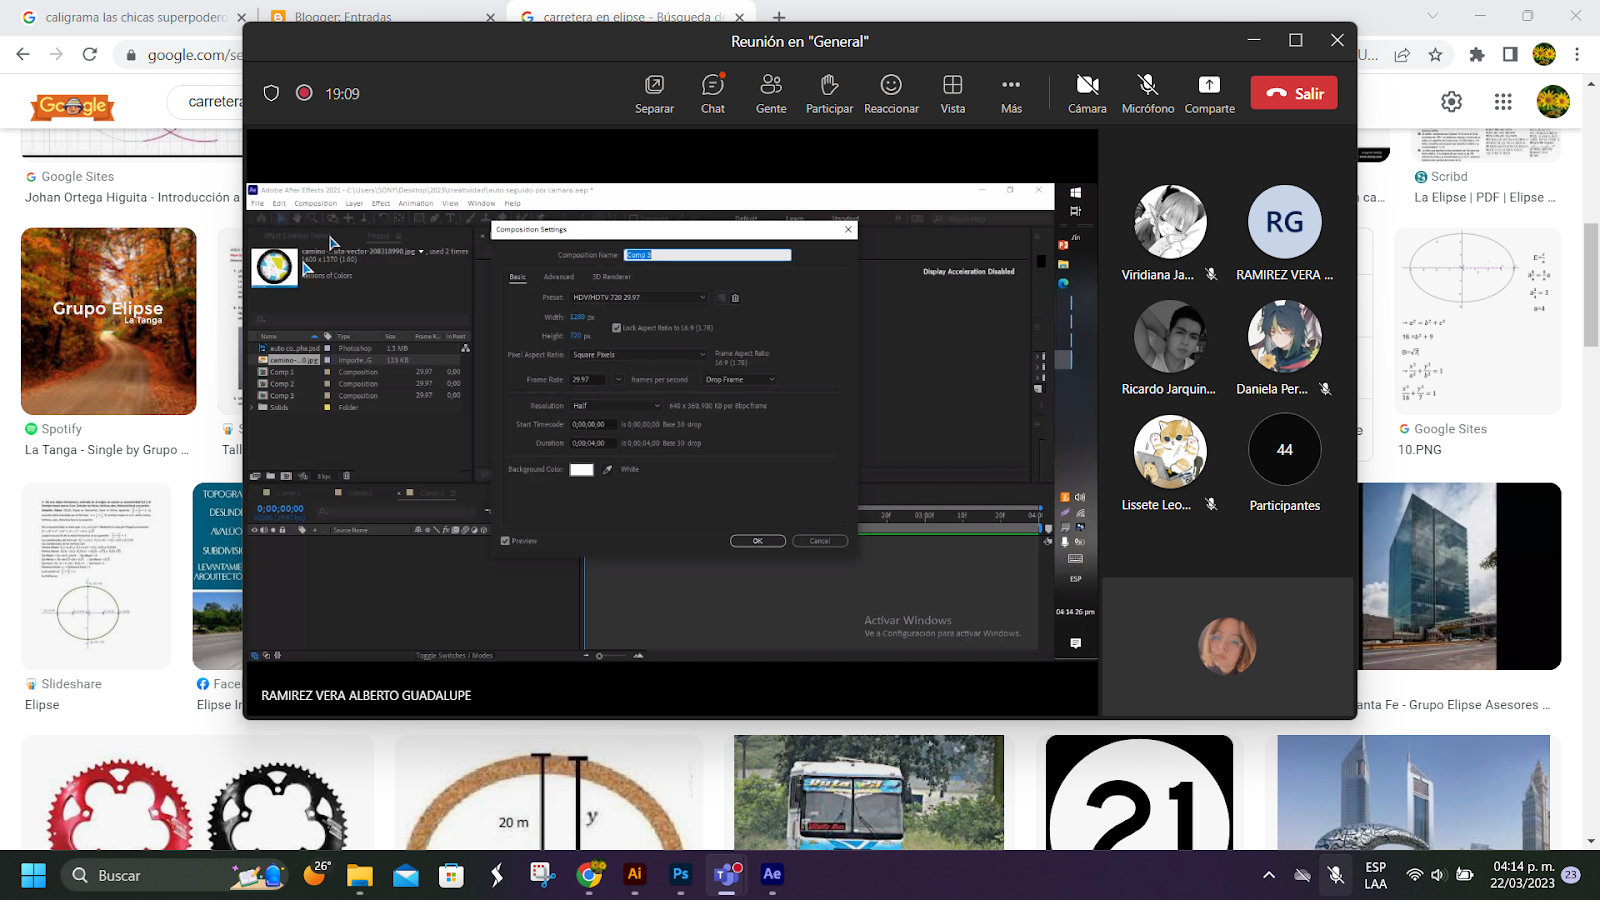Open the Chrome three-dot menu
Image resolution: width=1600 pixels, height=900 pixels.
pos(1577,55)
